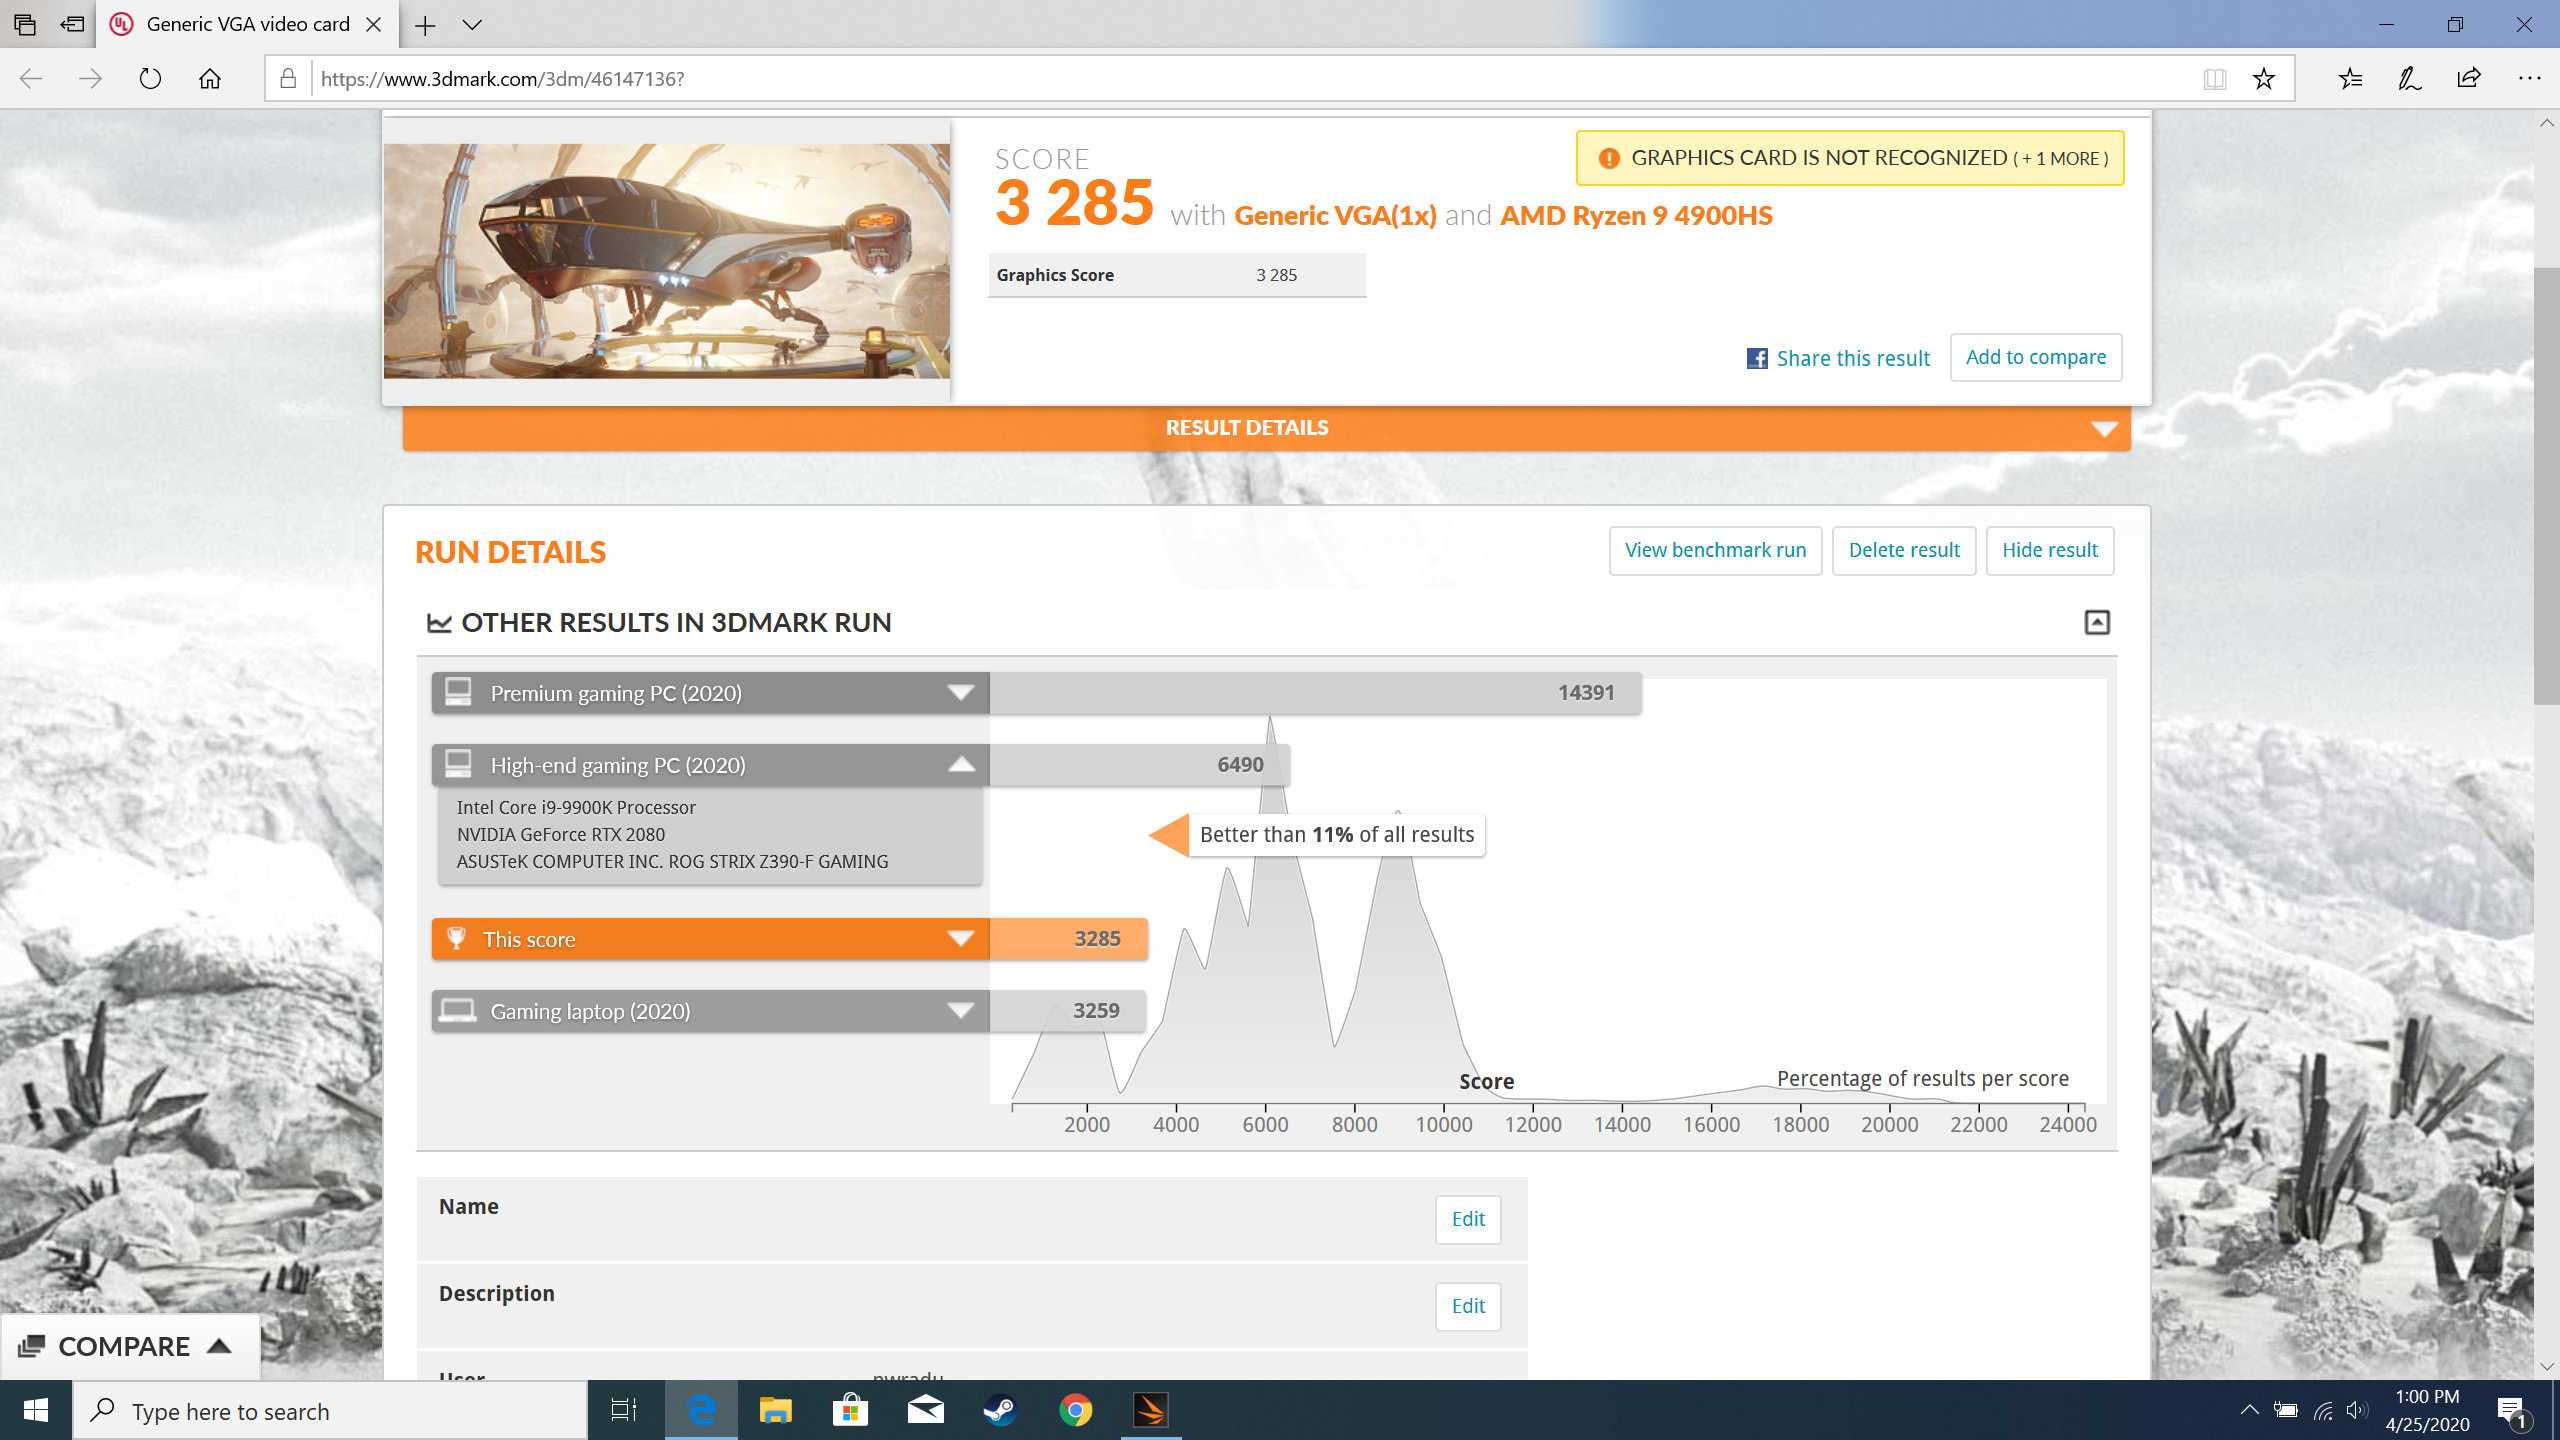
Task: Collapse Other Results section toggle icon
Action: (x=2097, y=622)
